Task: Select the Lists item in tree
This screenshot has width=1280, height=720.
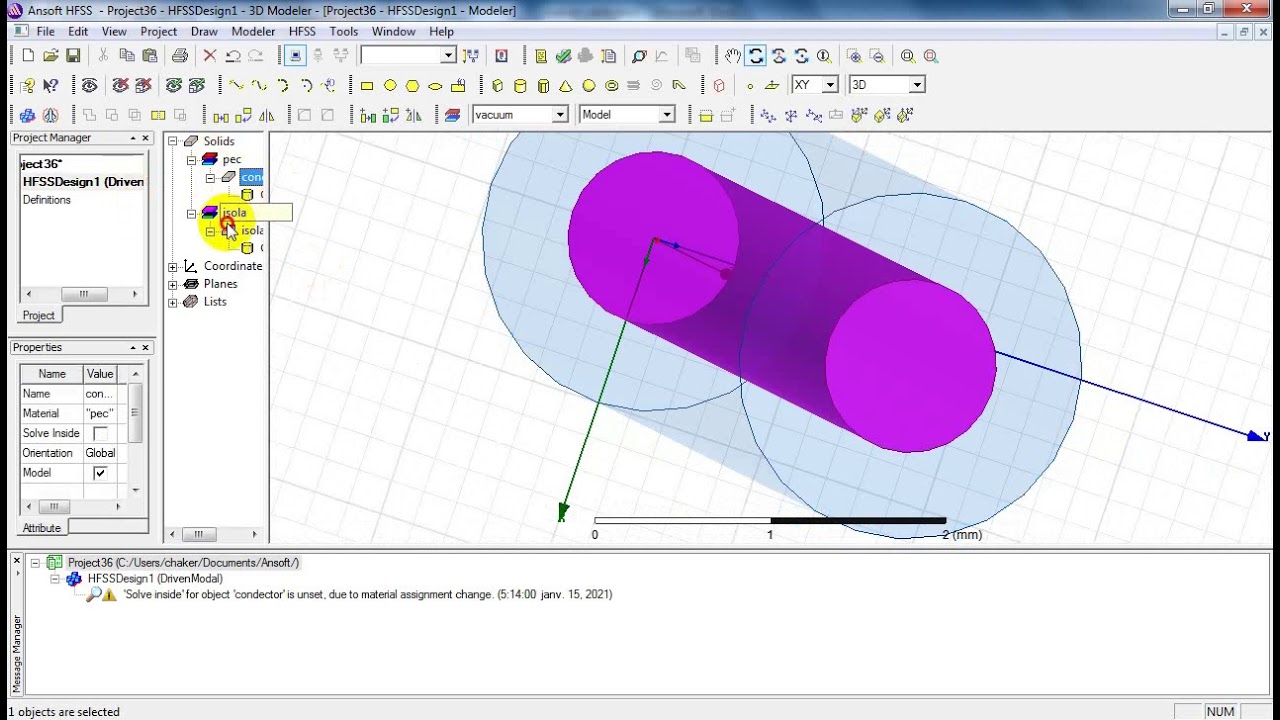Action: click(215, 302)
